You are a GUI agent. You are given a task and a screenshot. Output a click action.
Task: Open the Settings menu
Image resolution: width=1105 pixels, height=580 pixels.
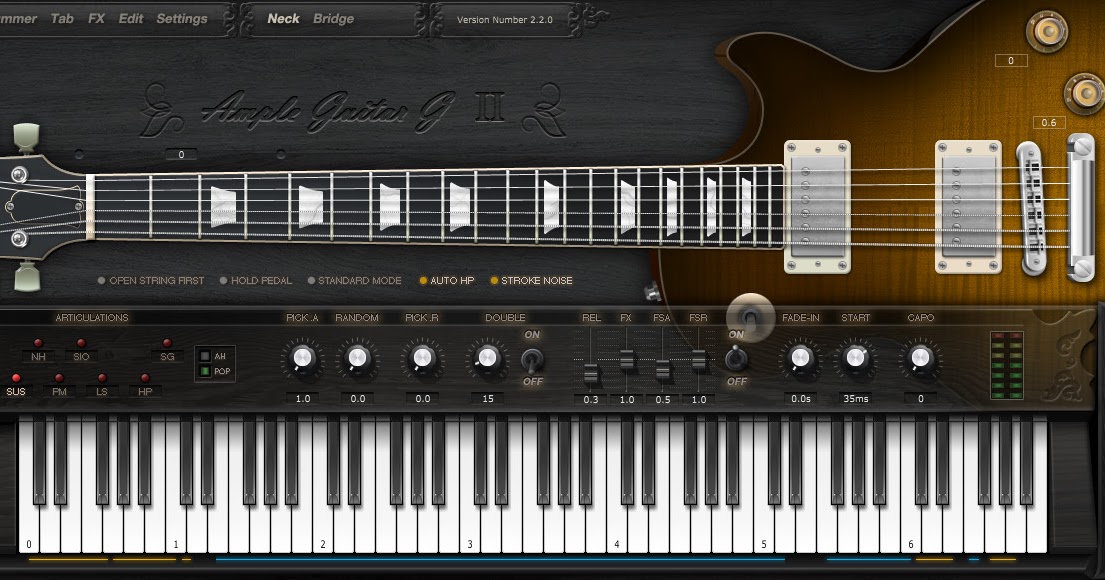(183, 18)
